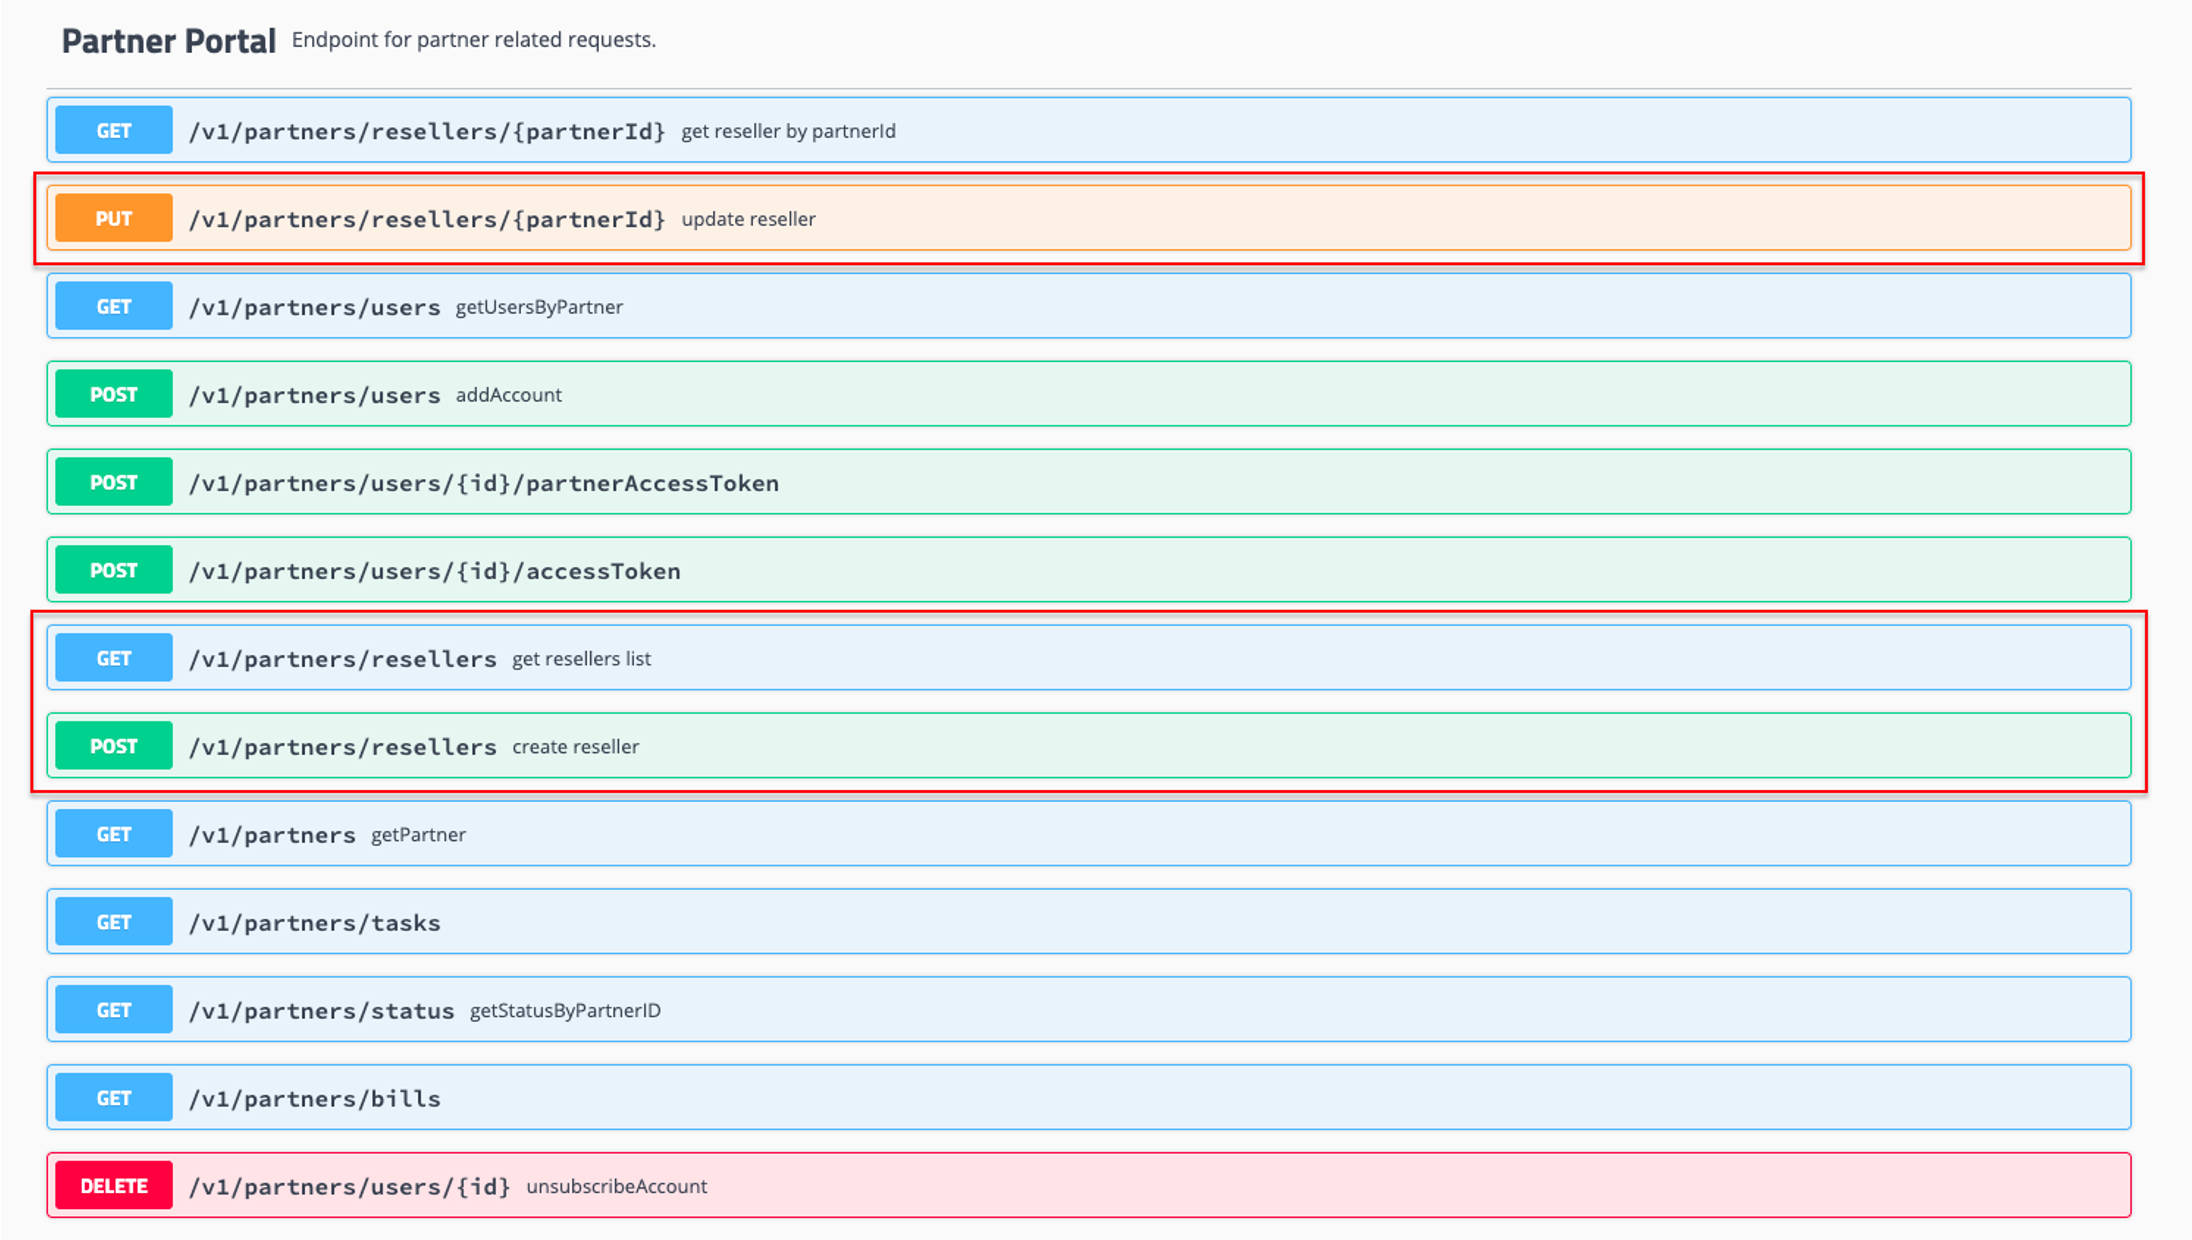2192x1240 pixels.
Task: Click 'unsubscribeAccount' summary text
Action: (x=617, y=1187)
